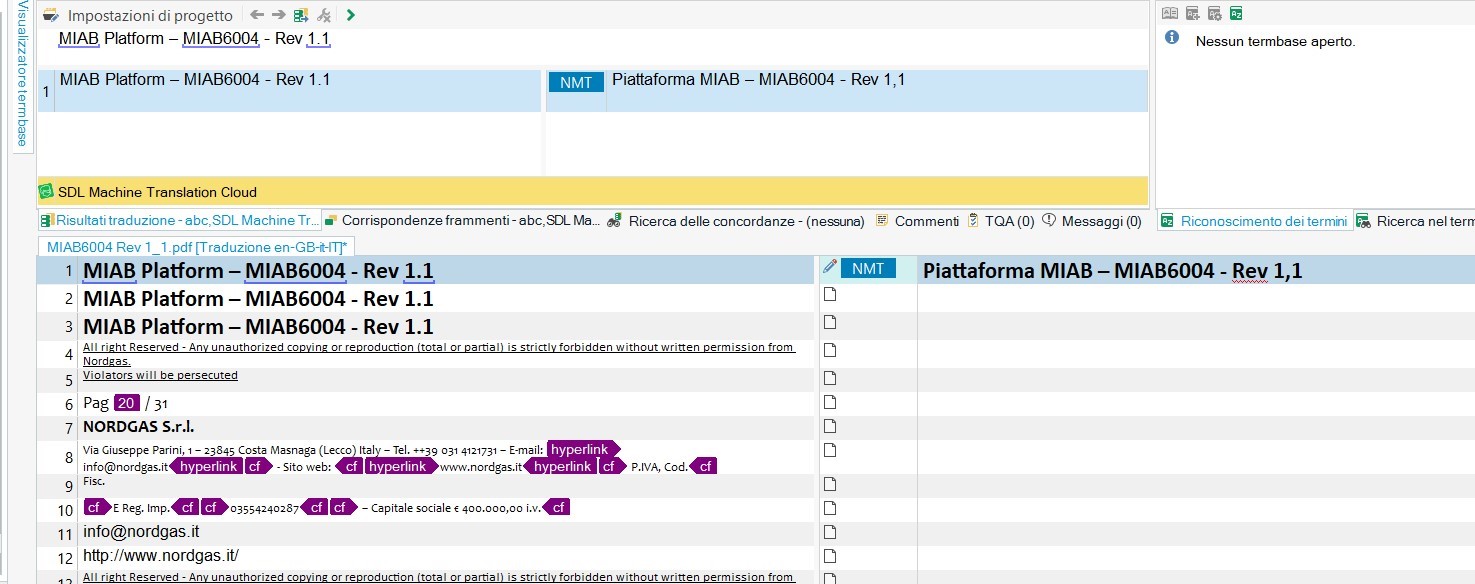Click the 'http://www.nordgas.it/' source text
Viewport: 1475px width, 584px height.
[x=161, y=556]
